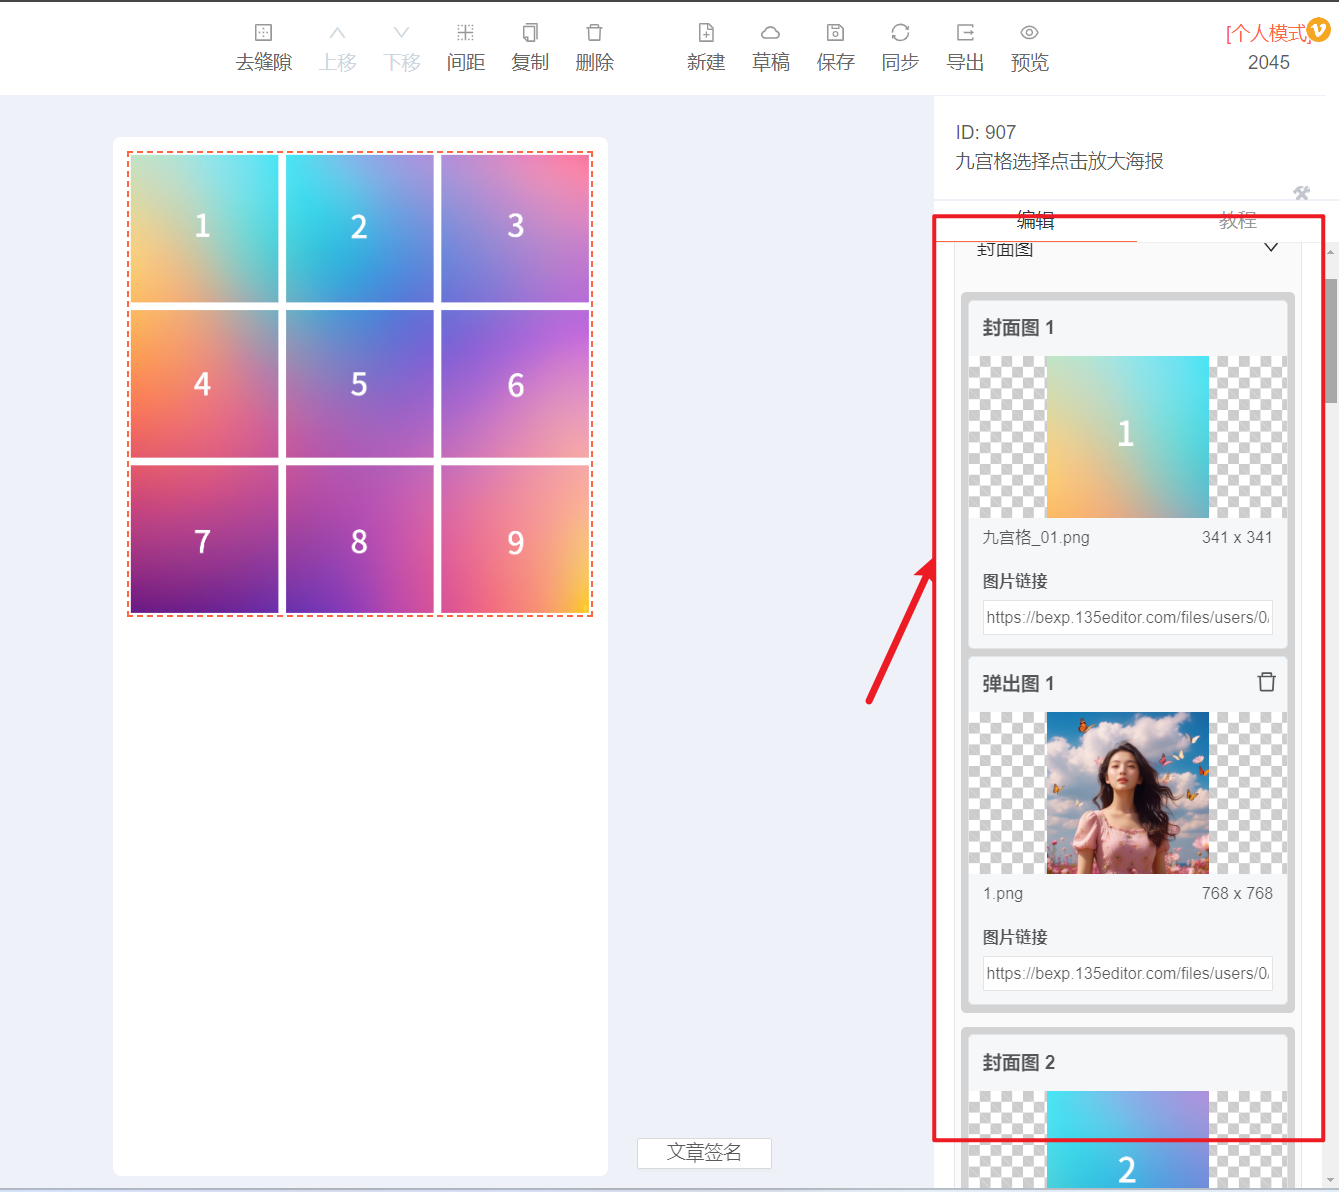The height and width of the screenshot is (1192, 1339).
Task: Click the 弹出图 1 heading
Action: tap(1018, 683)
